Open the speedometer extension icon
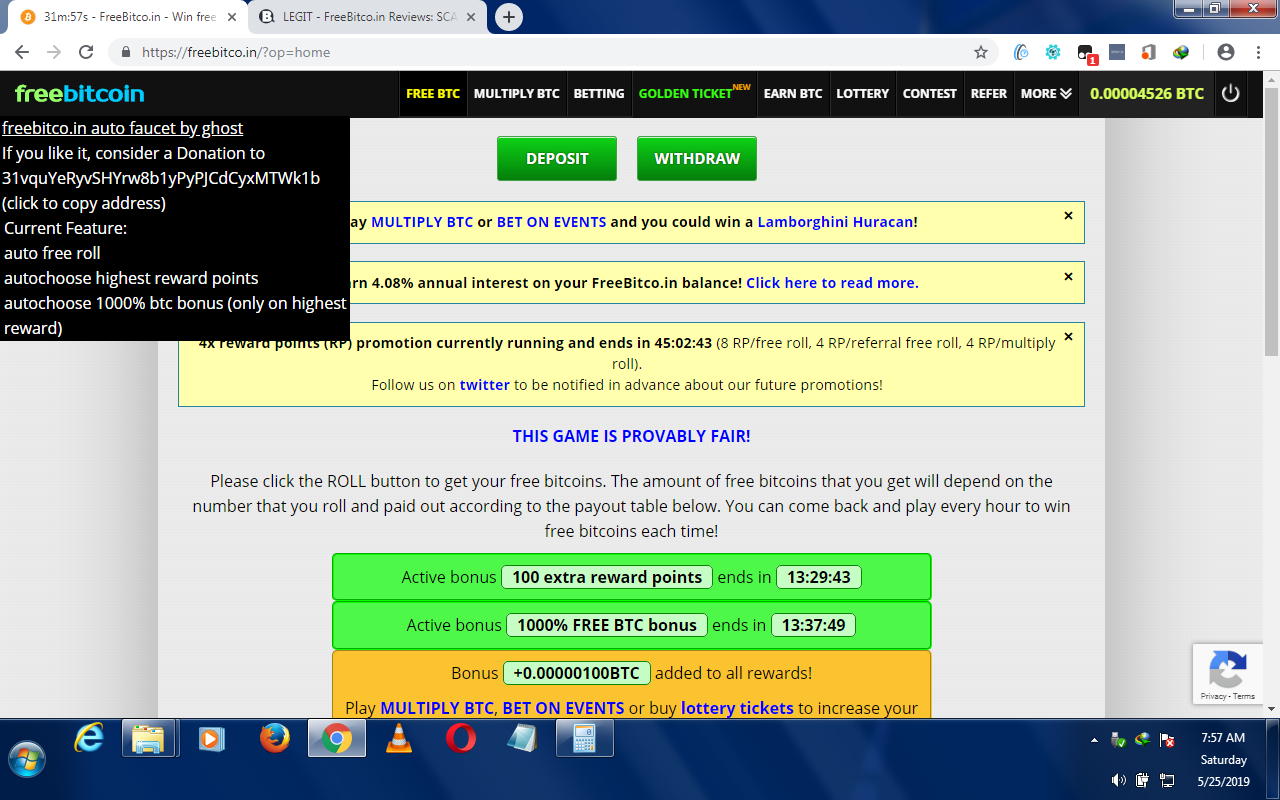 (x=1021, y=52)
